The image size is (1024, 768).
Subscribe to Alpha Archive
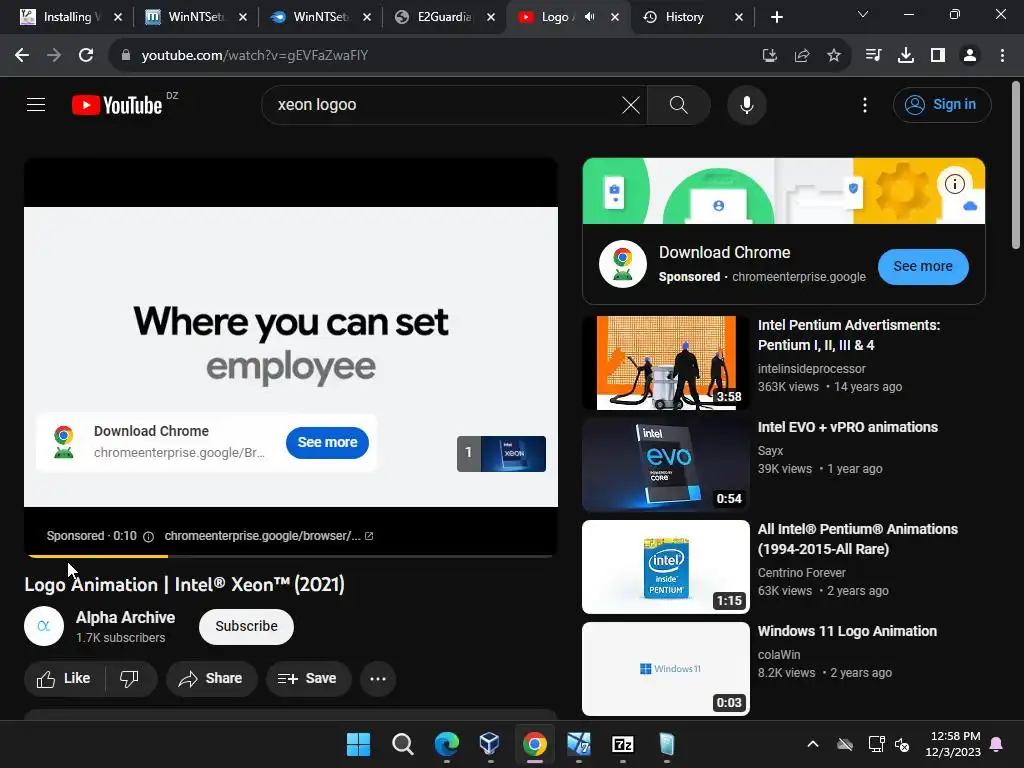point(246,626)
